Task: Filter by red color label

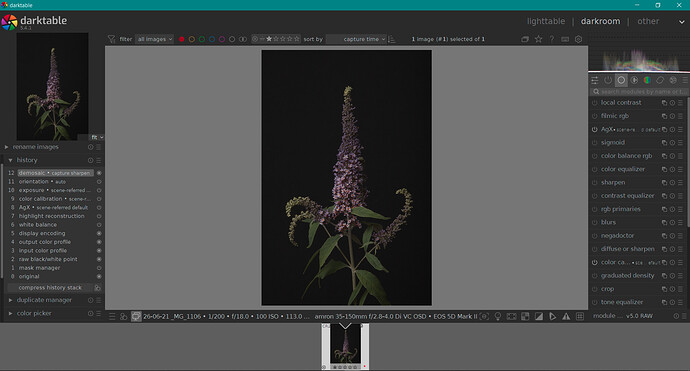Action: tap(181, 39)
